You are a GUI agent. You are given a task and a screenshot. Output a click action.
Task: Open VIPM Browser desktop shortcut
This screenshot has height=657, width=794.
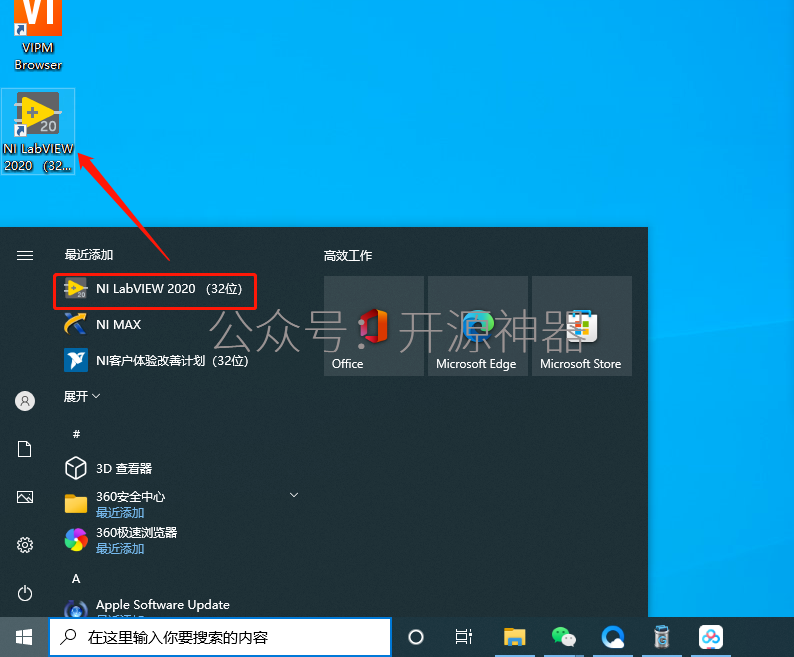(38, 36)
